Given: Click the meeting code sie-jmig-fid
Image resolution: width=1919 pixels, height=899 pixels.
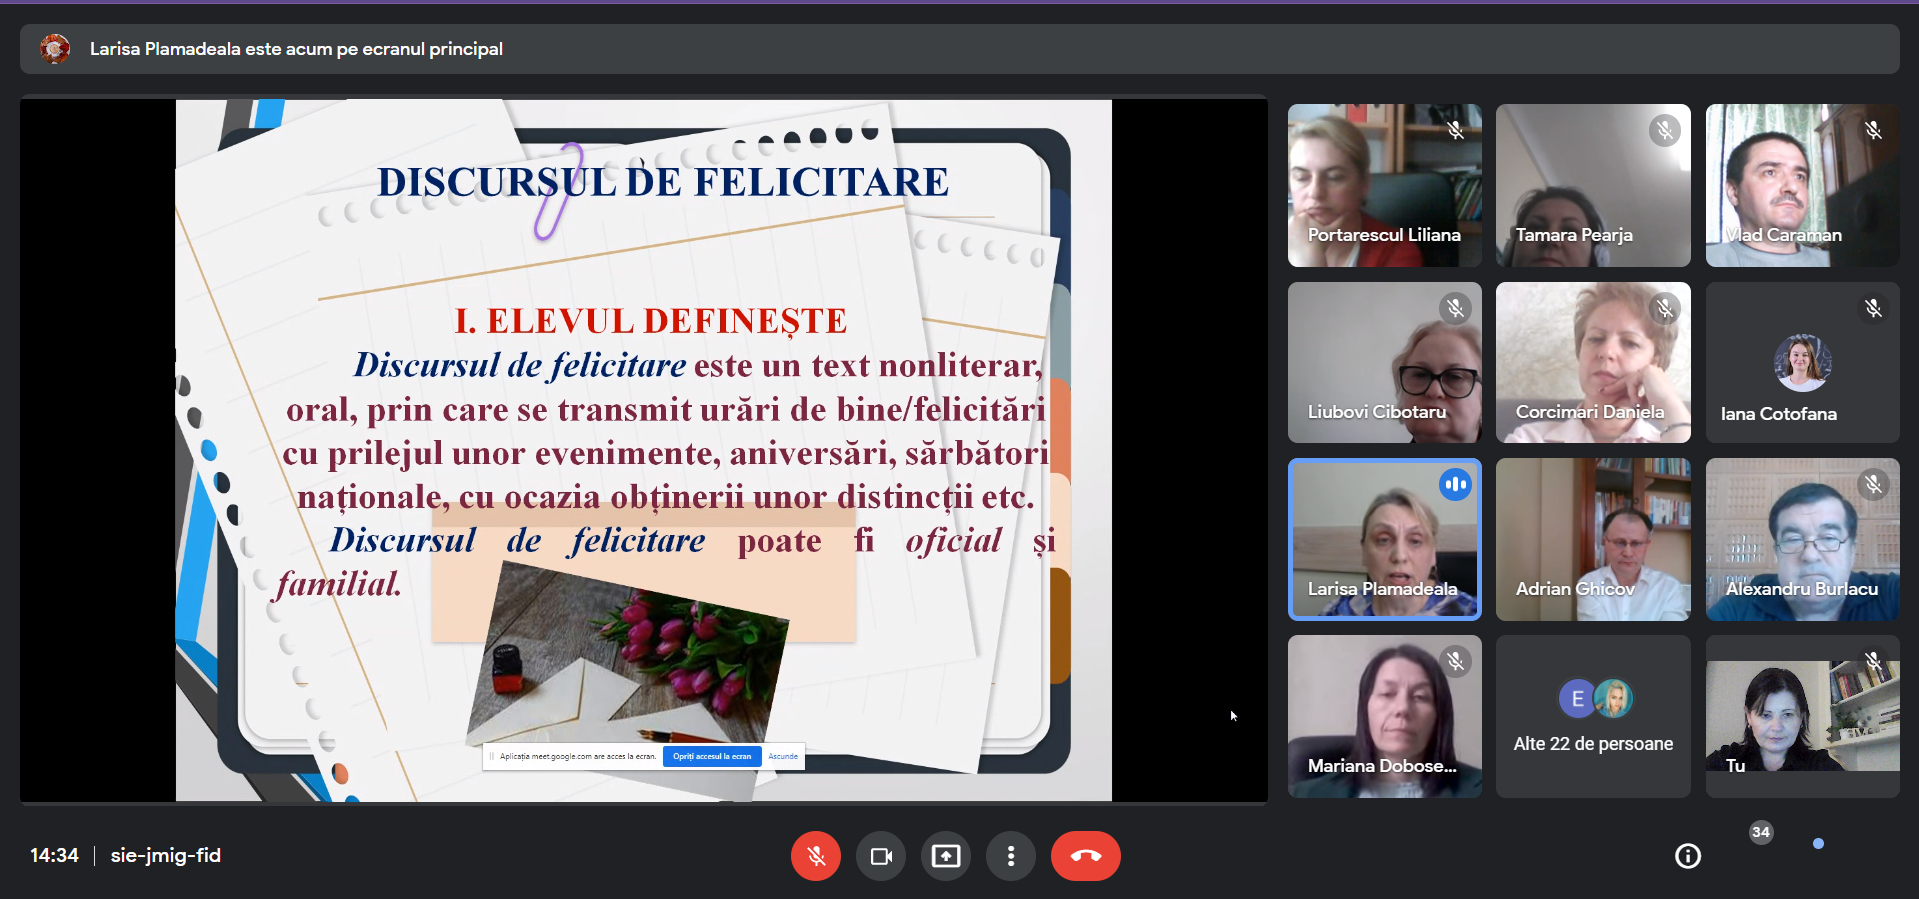Looking at the screenshot, I should pyautogui.click(x=166, y=856).
